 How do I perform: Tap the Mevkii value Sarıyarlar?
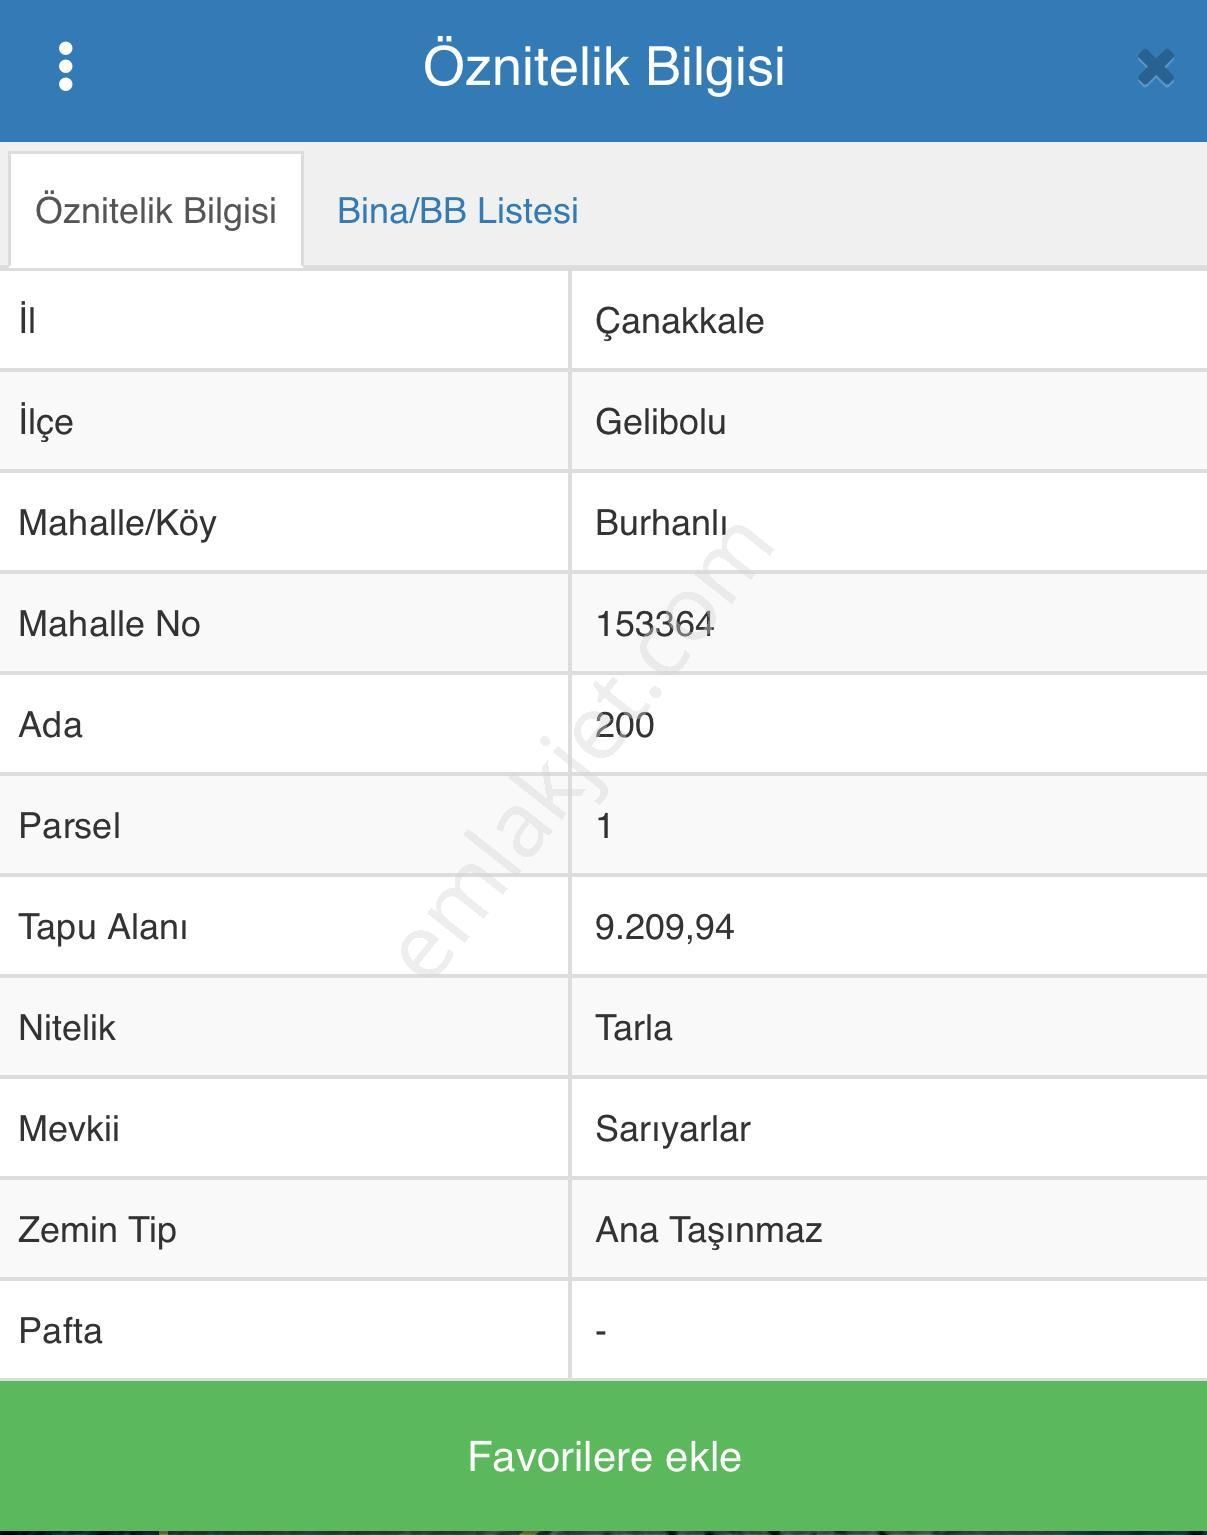(x=672, y=1129)
